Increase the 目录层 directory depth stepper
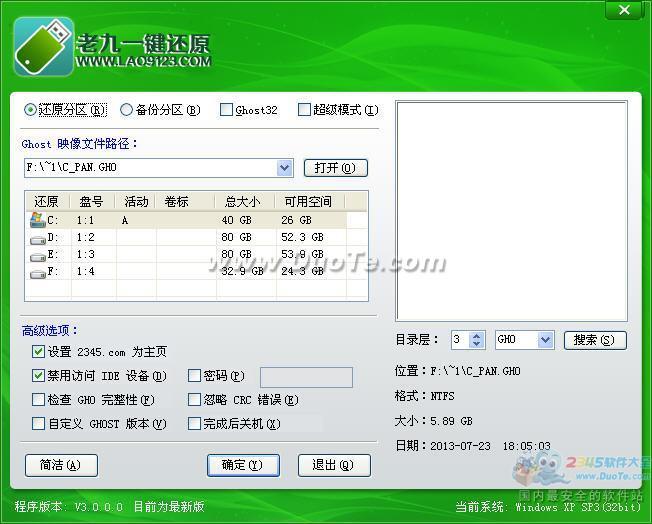652x524 pixels. coord(477,336)
